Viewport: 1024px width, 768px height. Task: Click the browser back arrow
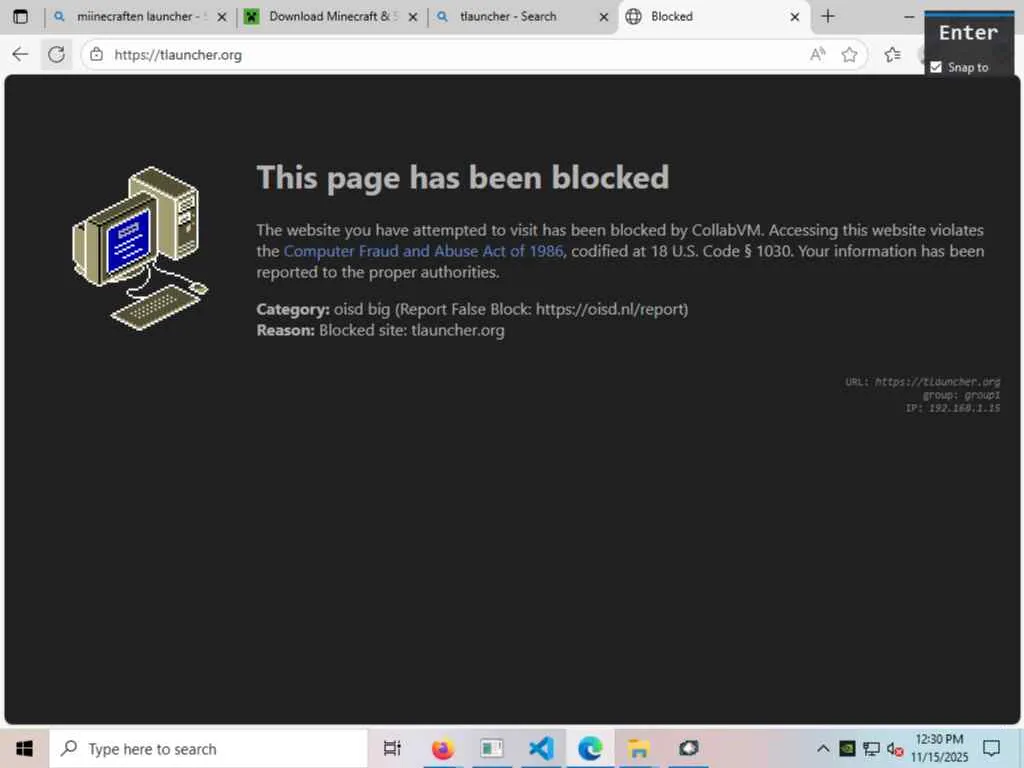[20, 54]
